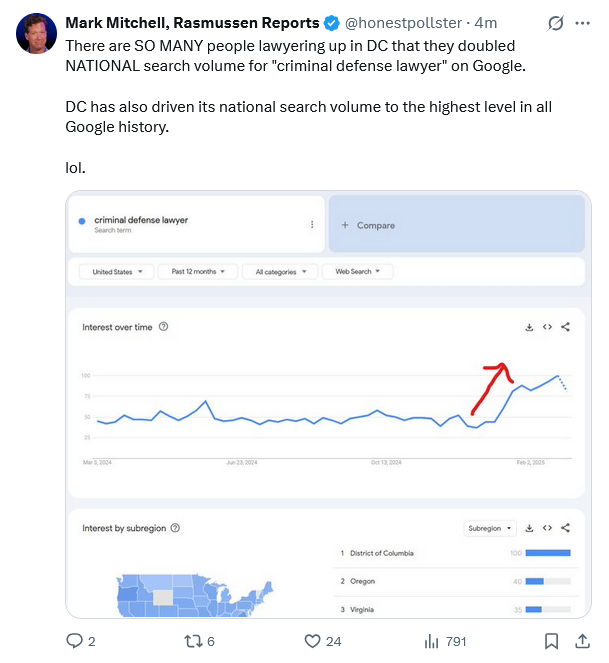
Task: Like the tweet with heart icon
Action: (x=312, y=641)
